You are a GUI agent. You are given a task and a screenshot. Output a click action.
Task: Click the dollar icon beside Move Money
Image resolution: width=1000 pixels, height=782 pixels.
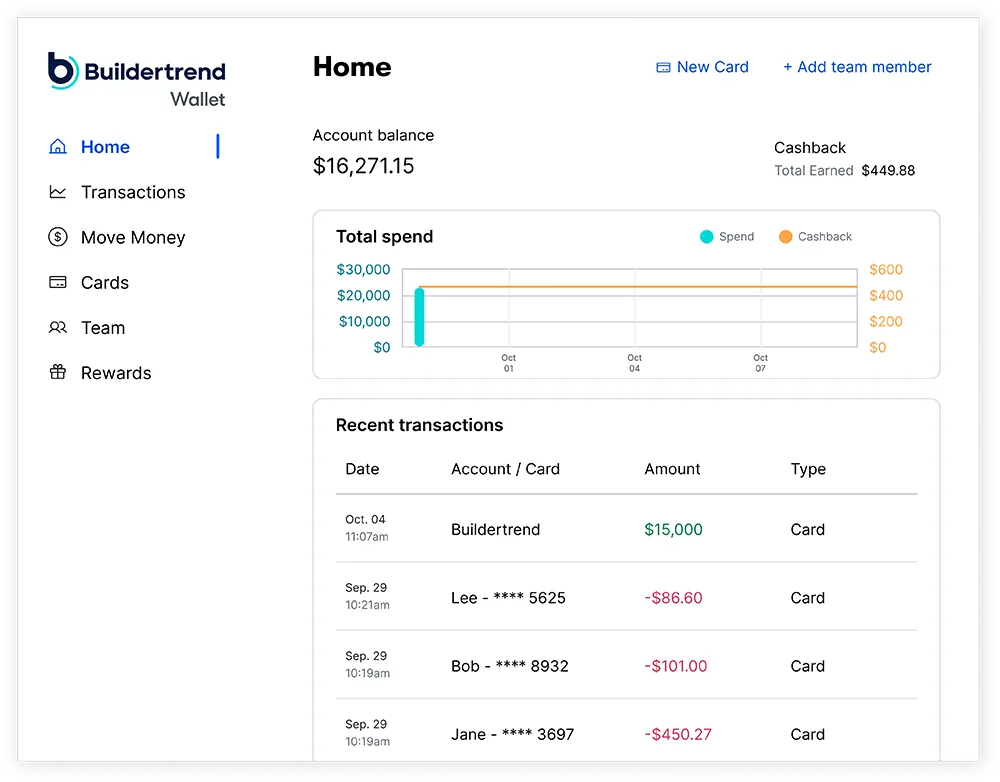pos(59,237)
